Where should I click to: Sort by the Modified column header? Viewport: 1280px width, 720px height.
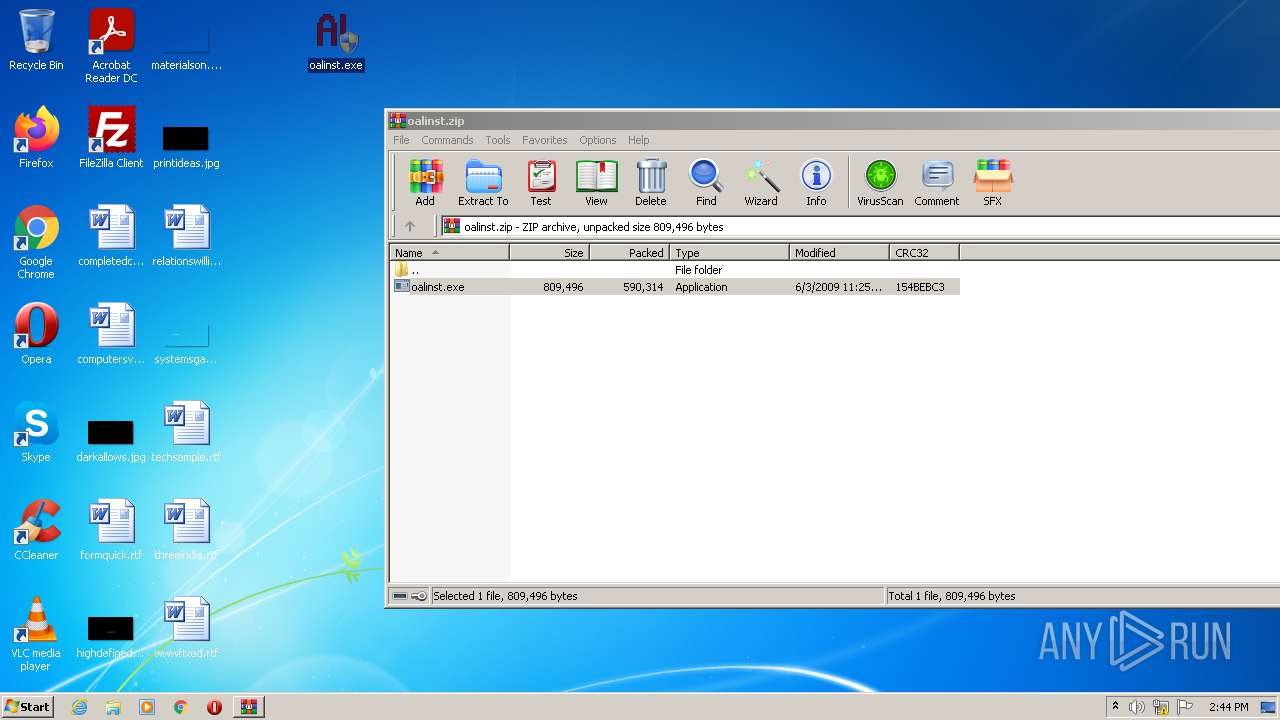[840, 253]
